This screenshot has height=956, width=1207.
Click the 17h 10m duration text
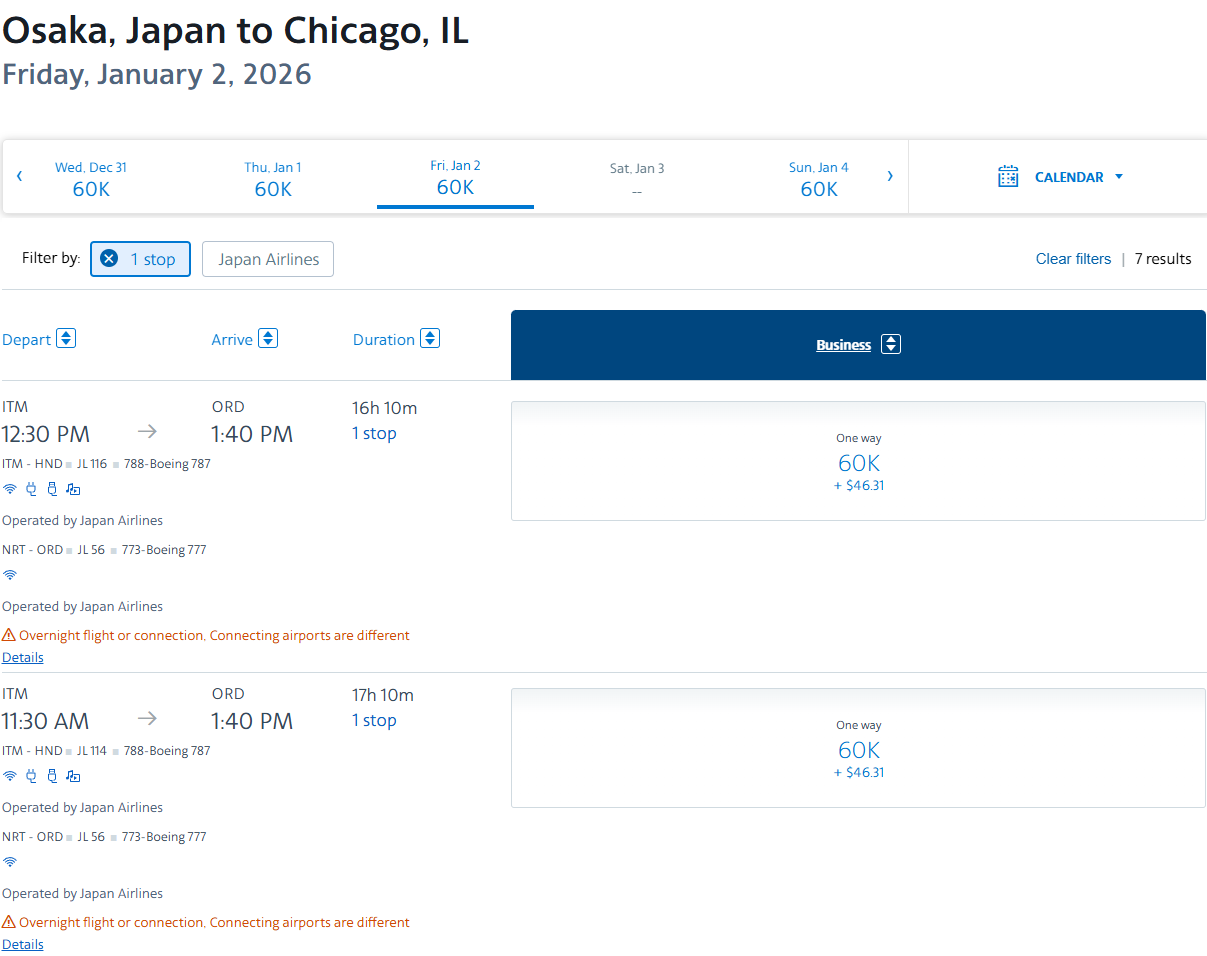384,695
